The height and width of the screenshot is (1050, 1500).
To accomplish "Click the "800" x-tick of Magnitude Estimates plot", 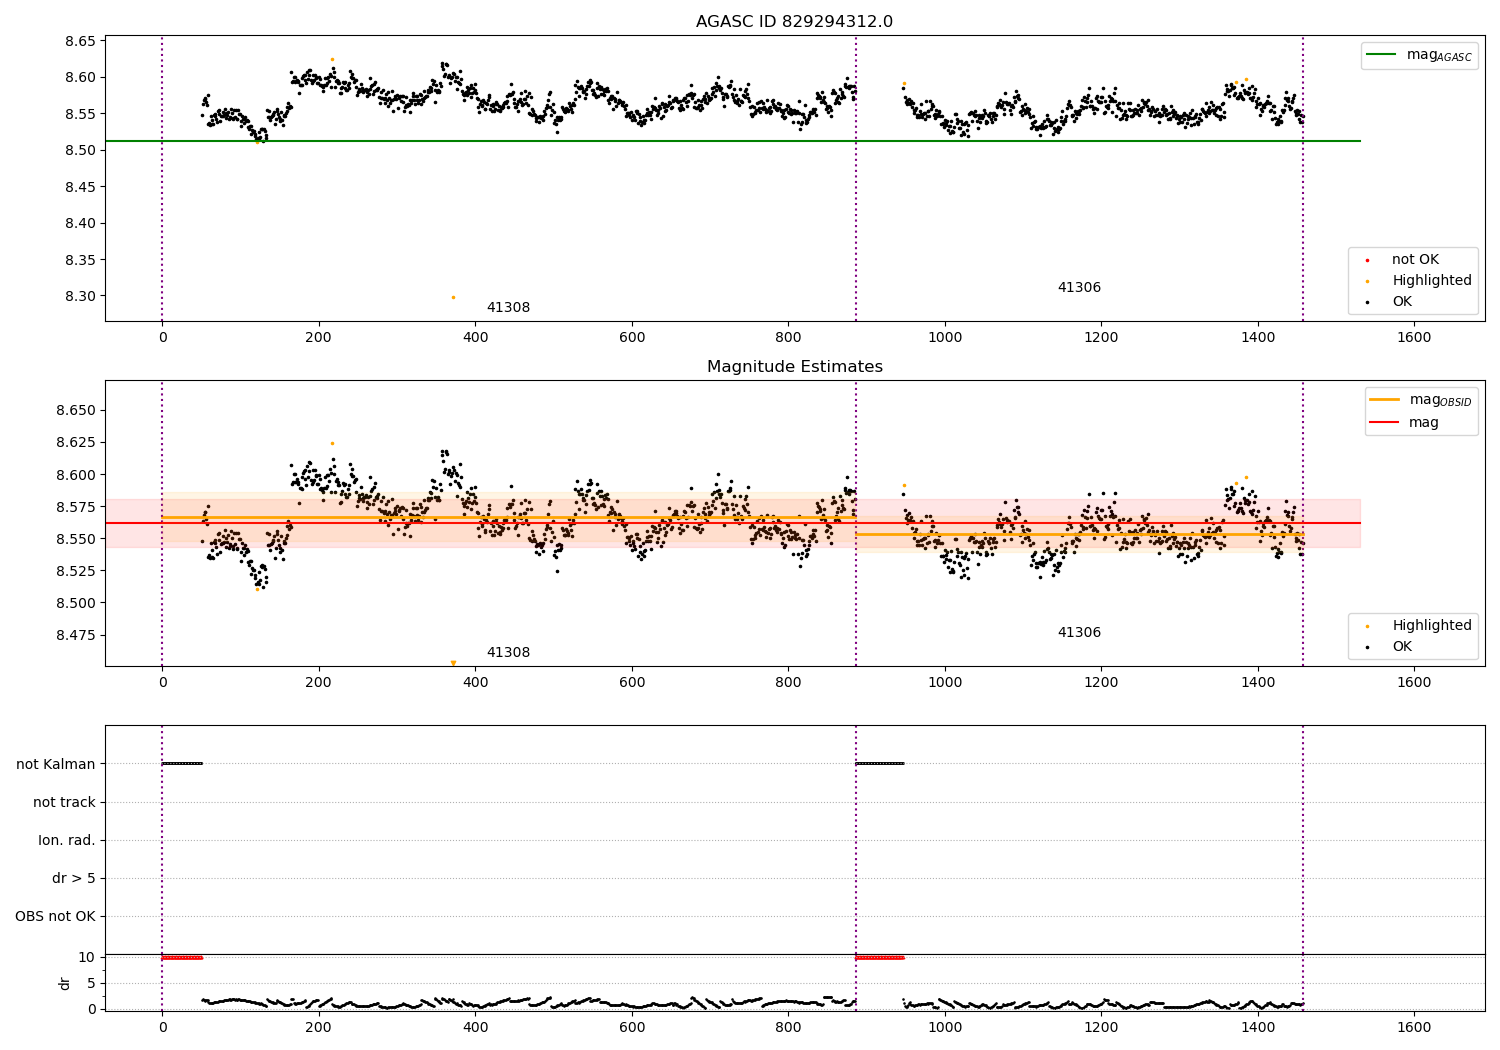I will pyautogui.click(x=788, y=683).
